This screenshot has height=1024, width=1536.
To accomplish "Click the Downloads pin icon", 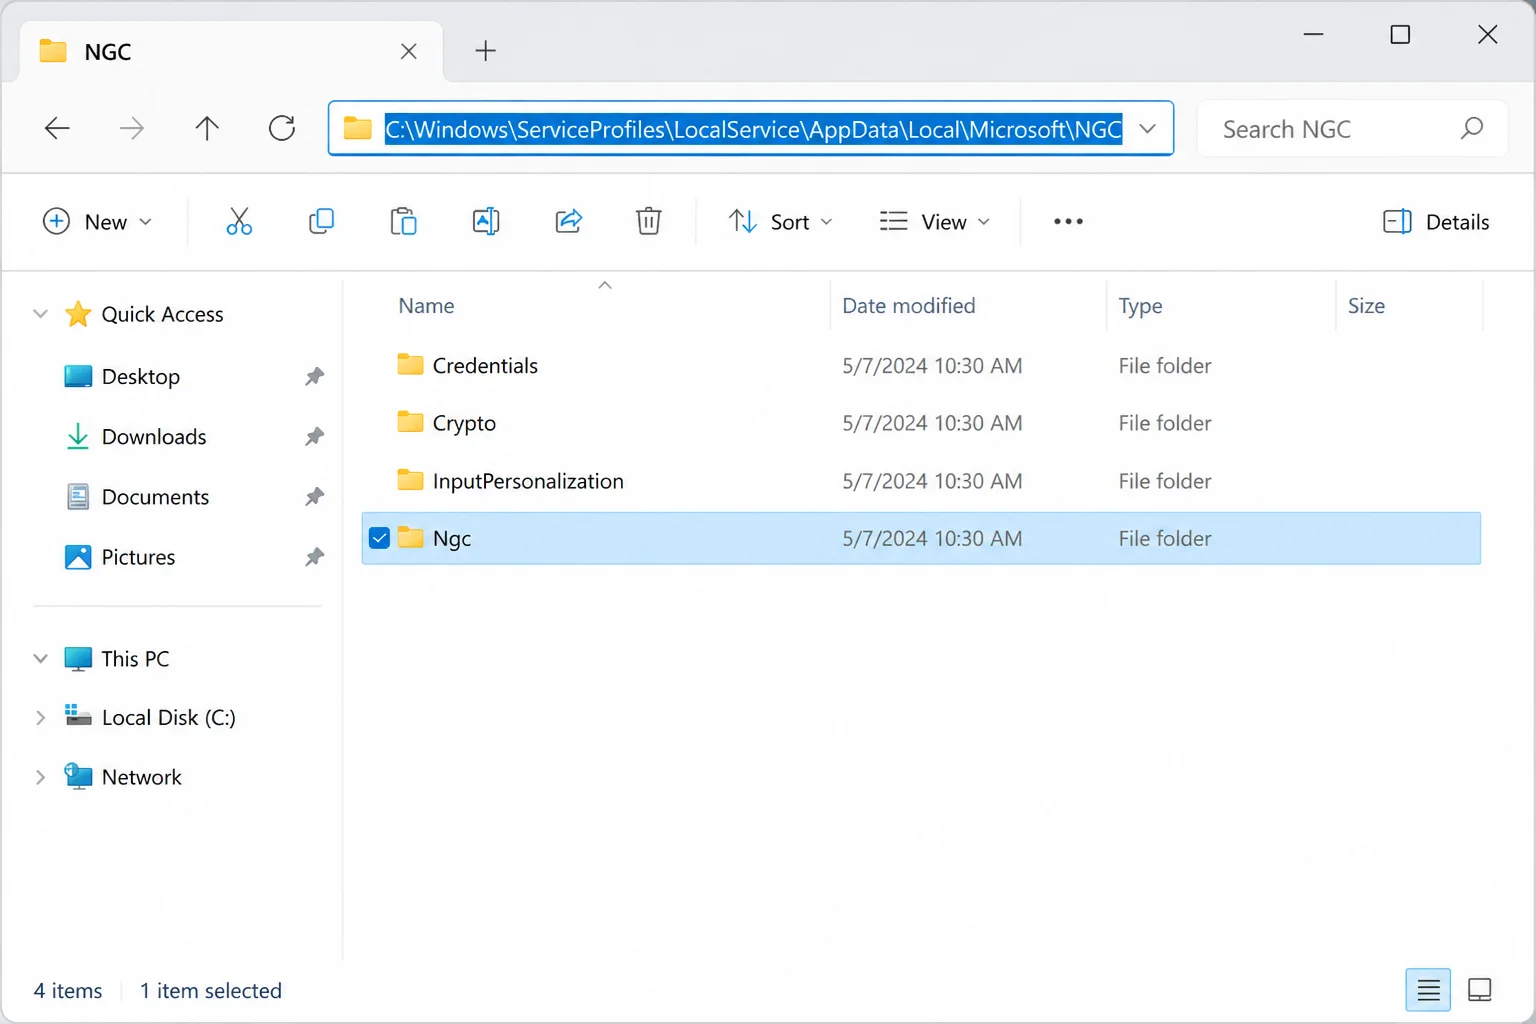I will (x=314, y=436).
